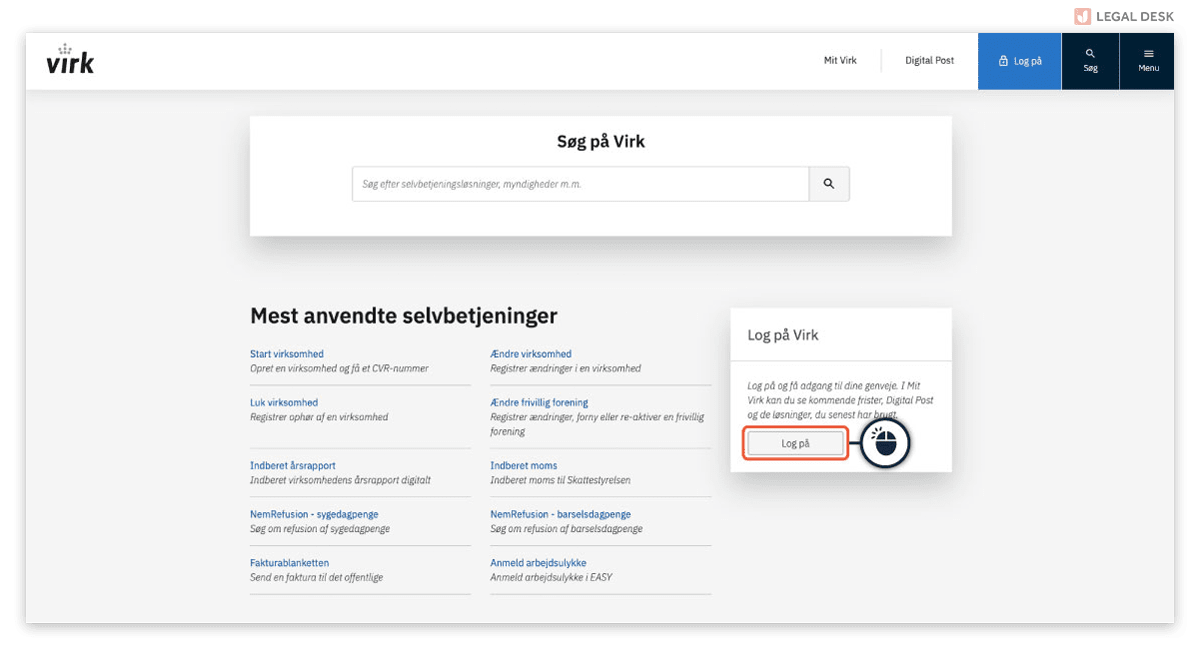Focus the Søg på Virk search field
The height and width of the screenshot is (656, 1200).
tap(580, 184)
